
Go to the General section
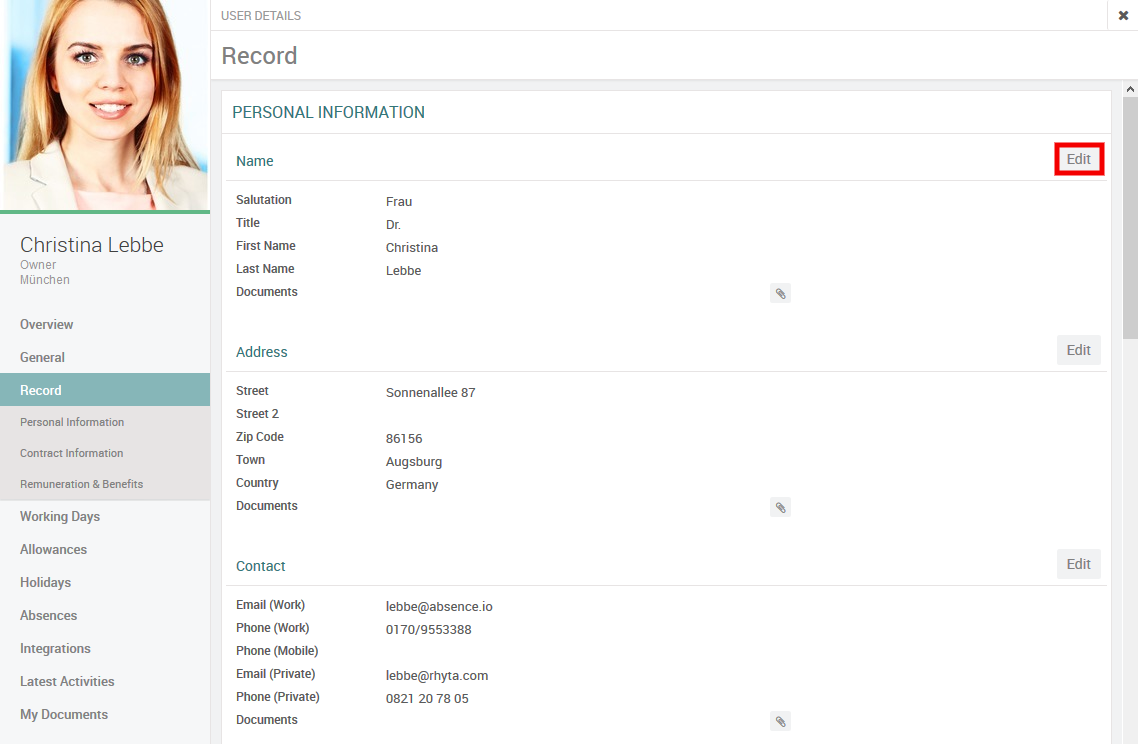42,357
